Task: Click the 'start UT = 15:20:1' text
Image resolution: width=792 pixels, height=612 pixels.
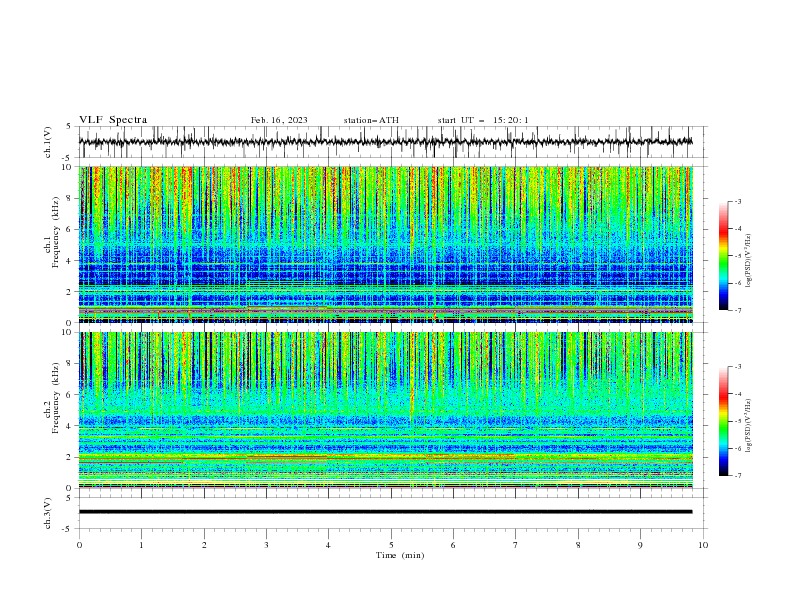Action: coord(483,120)
